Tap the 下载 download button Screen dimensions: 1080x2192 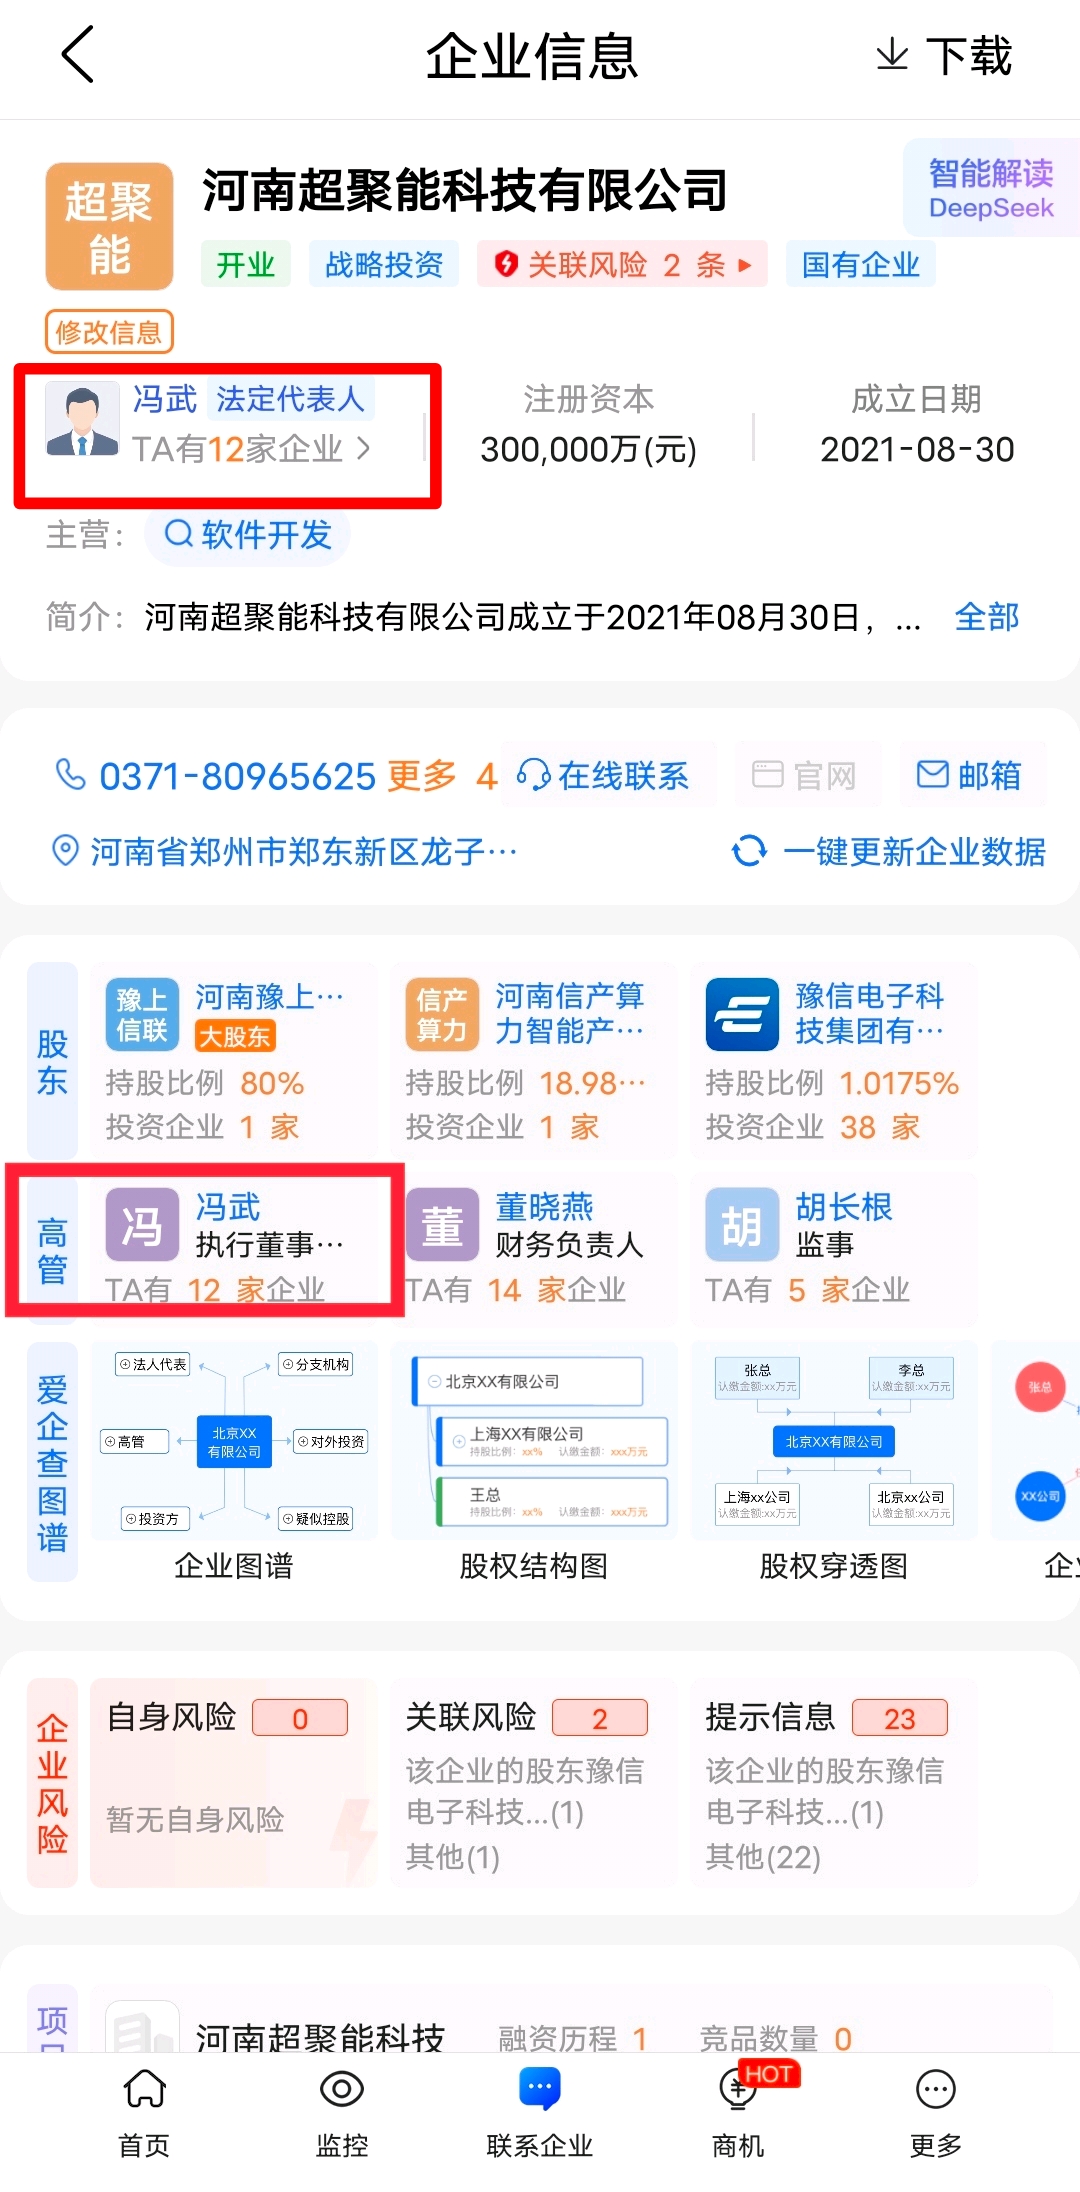pos(944,56)
